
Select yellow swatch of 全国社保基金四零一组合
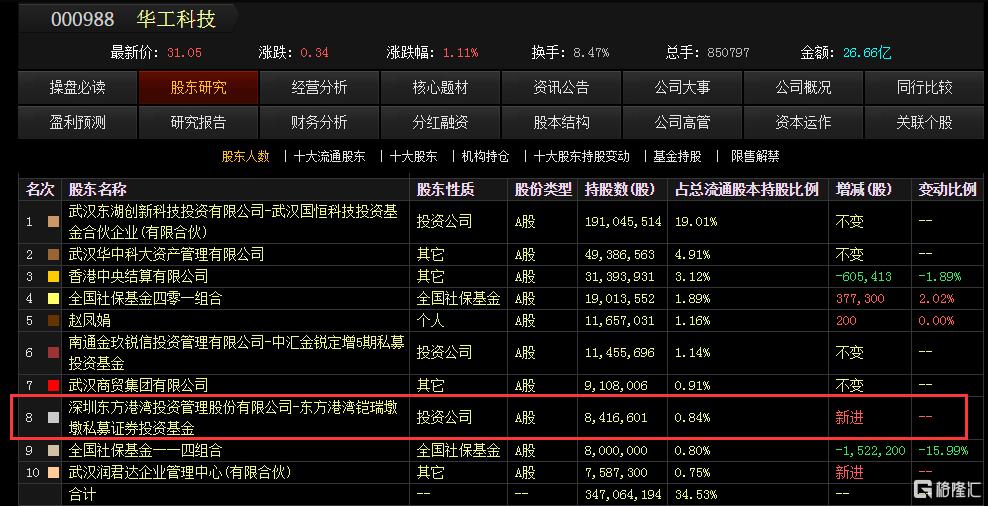(54, 299)
